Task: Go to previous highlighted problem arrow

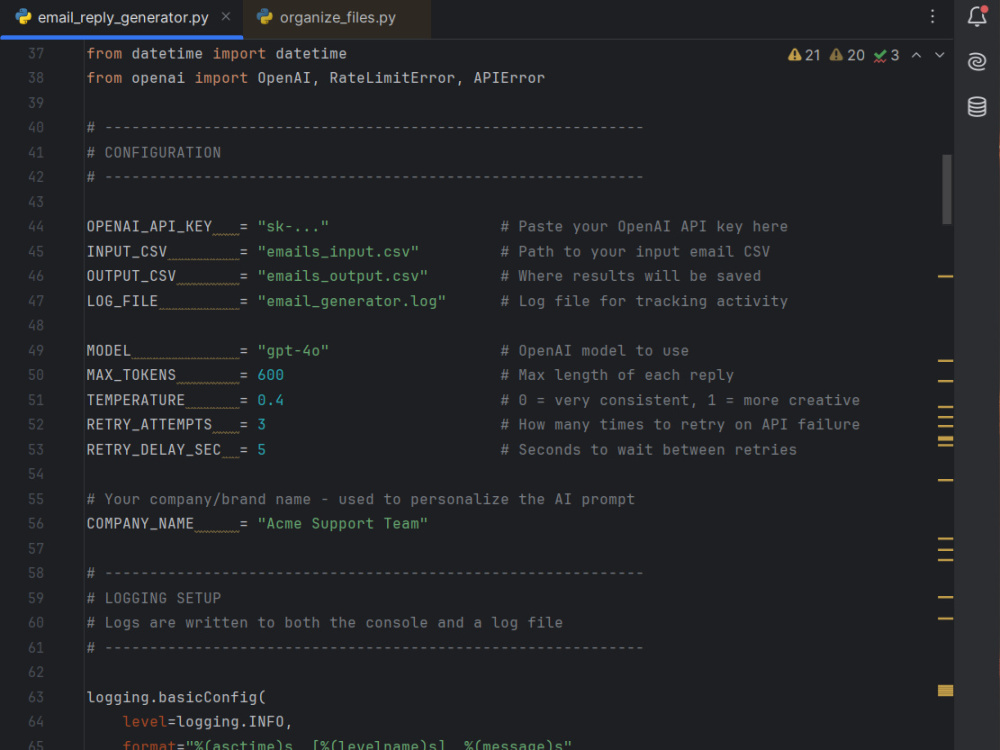Action: click(x=916, y=55)
